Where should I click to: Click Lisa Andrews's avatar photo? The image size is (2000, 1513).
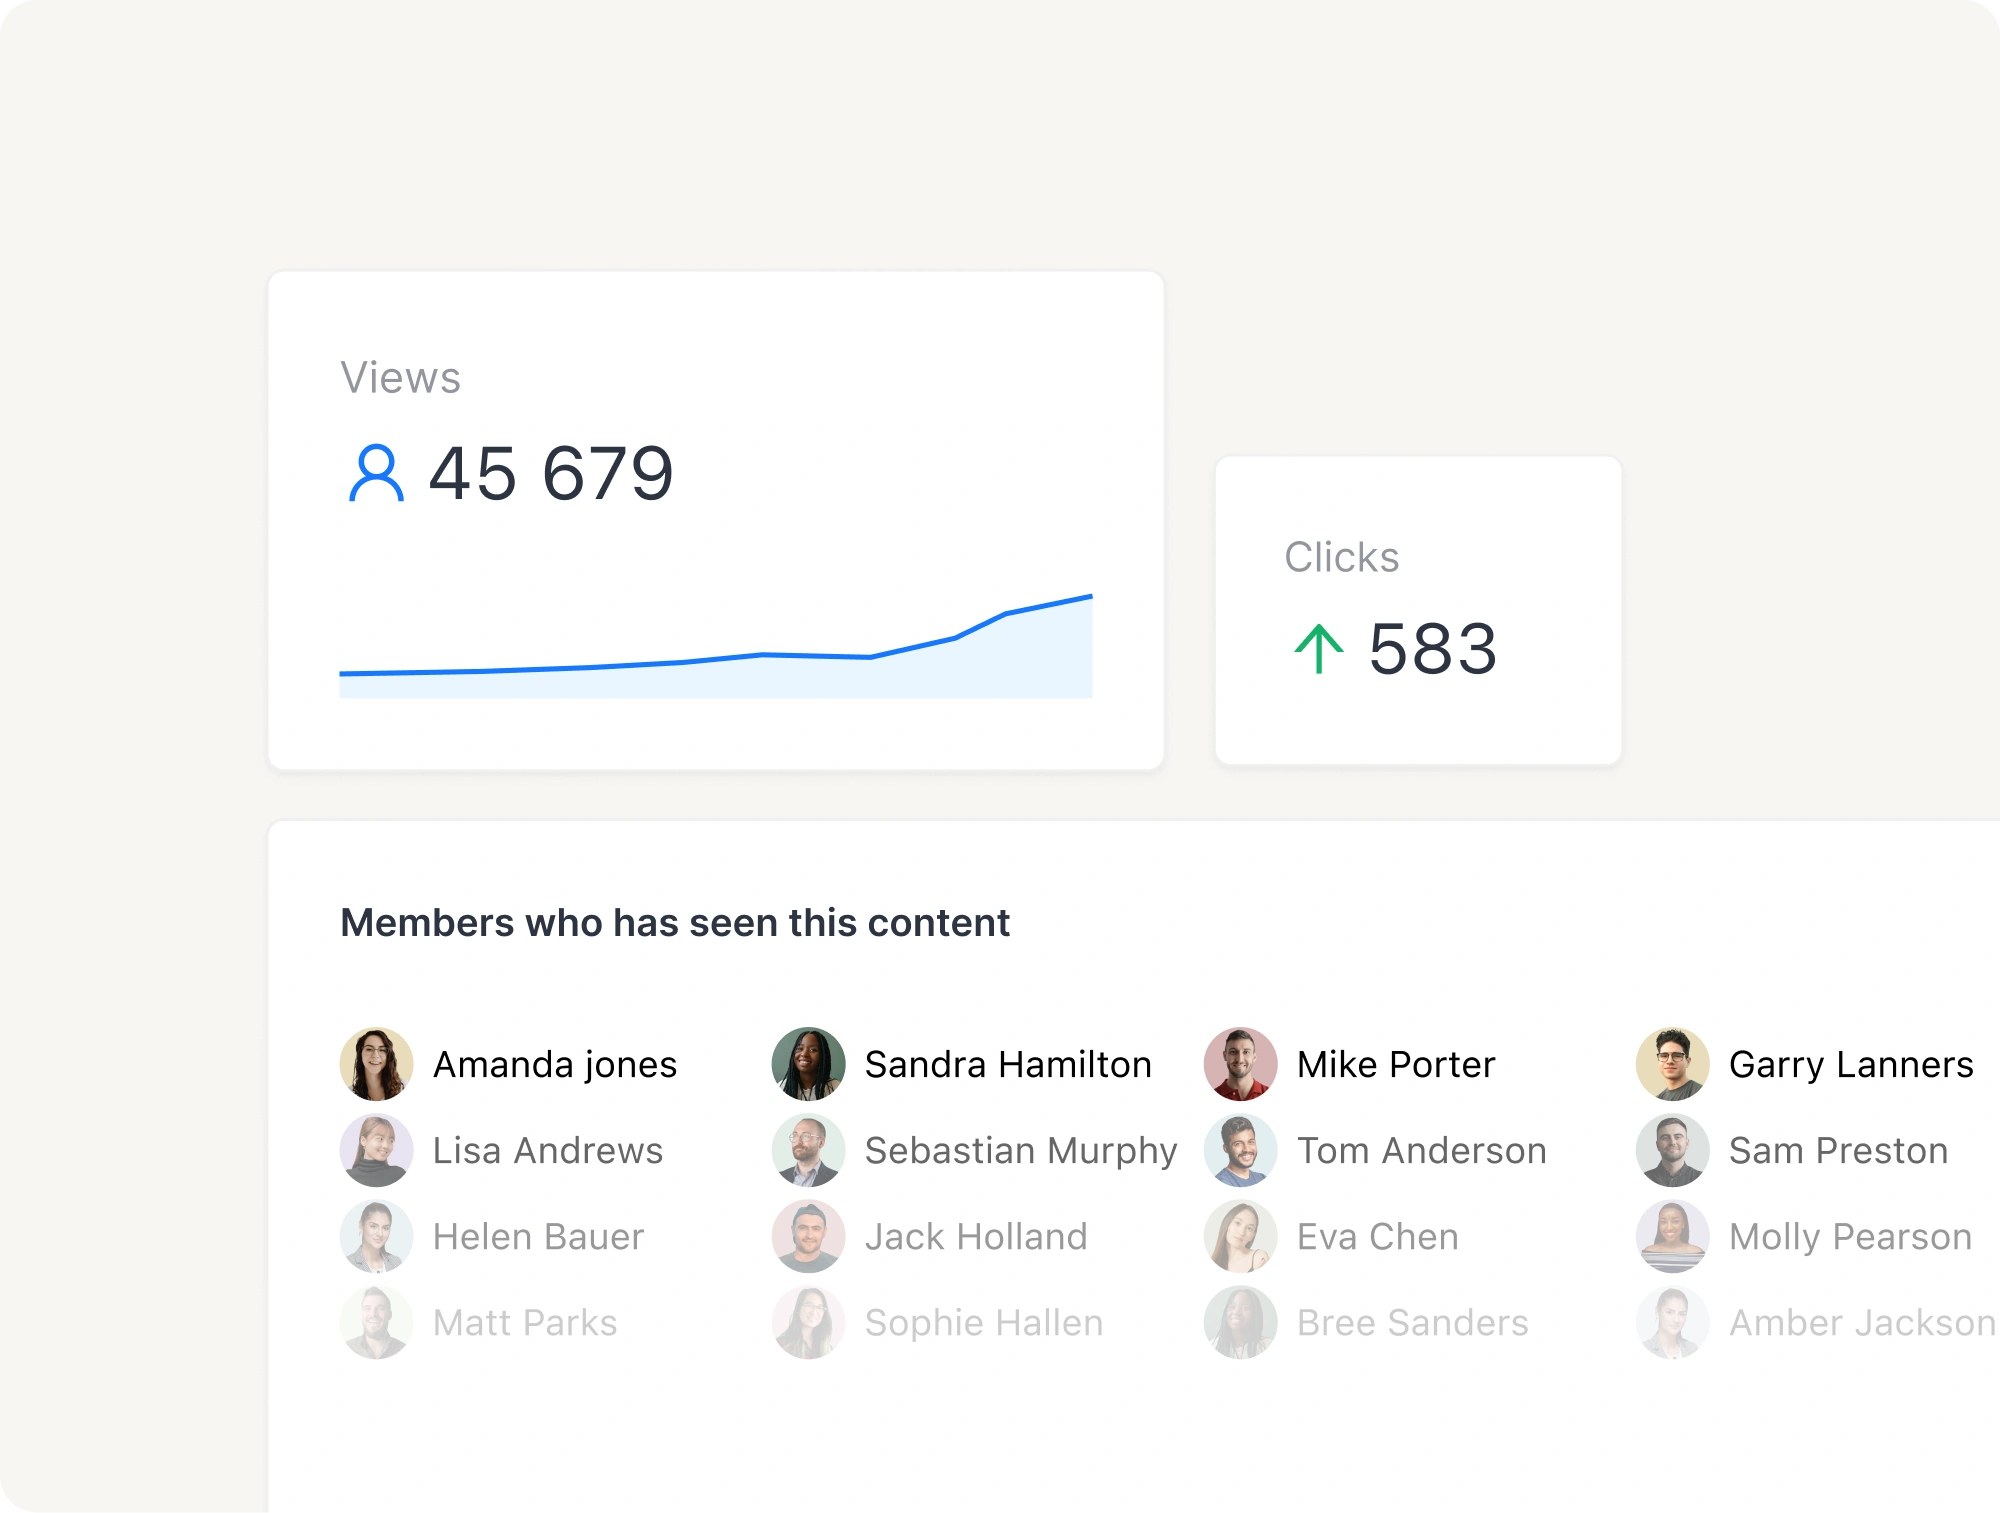pos(376,1150)
